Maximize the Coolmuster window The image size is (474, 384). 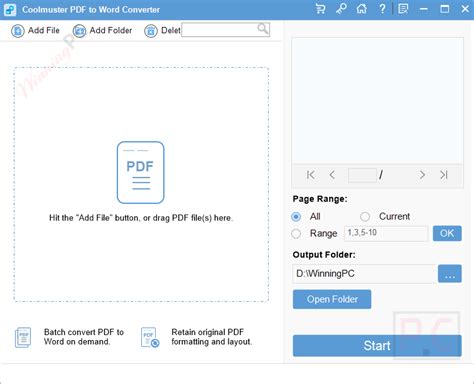point(444,9)
